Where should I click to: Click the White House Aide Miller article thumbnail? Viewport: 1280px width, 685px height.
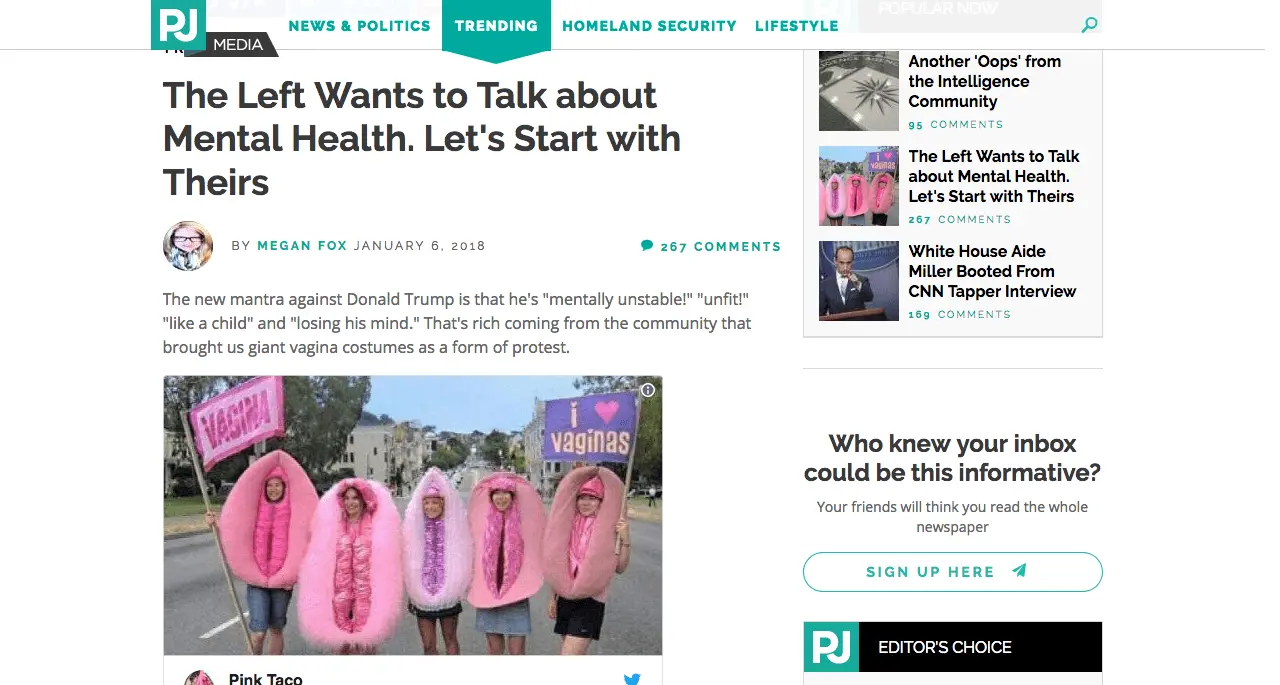pos(859,281)
